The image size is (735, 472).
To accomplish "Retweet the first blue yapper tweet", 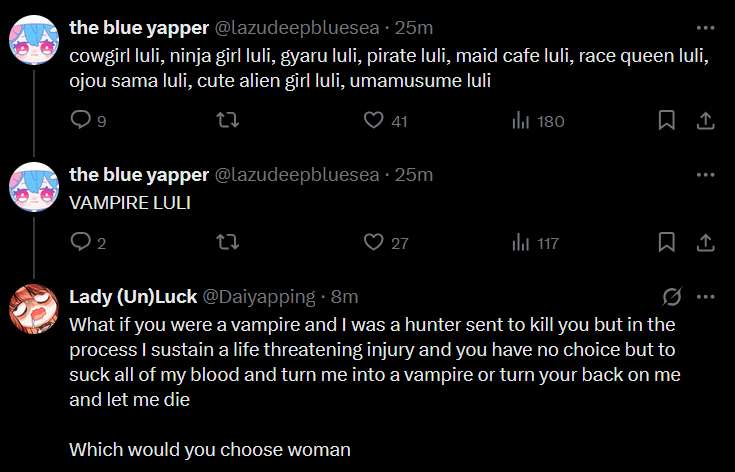I will pos(227,121).
